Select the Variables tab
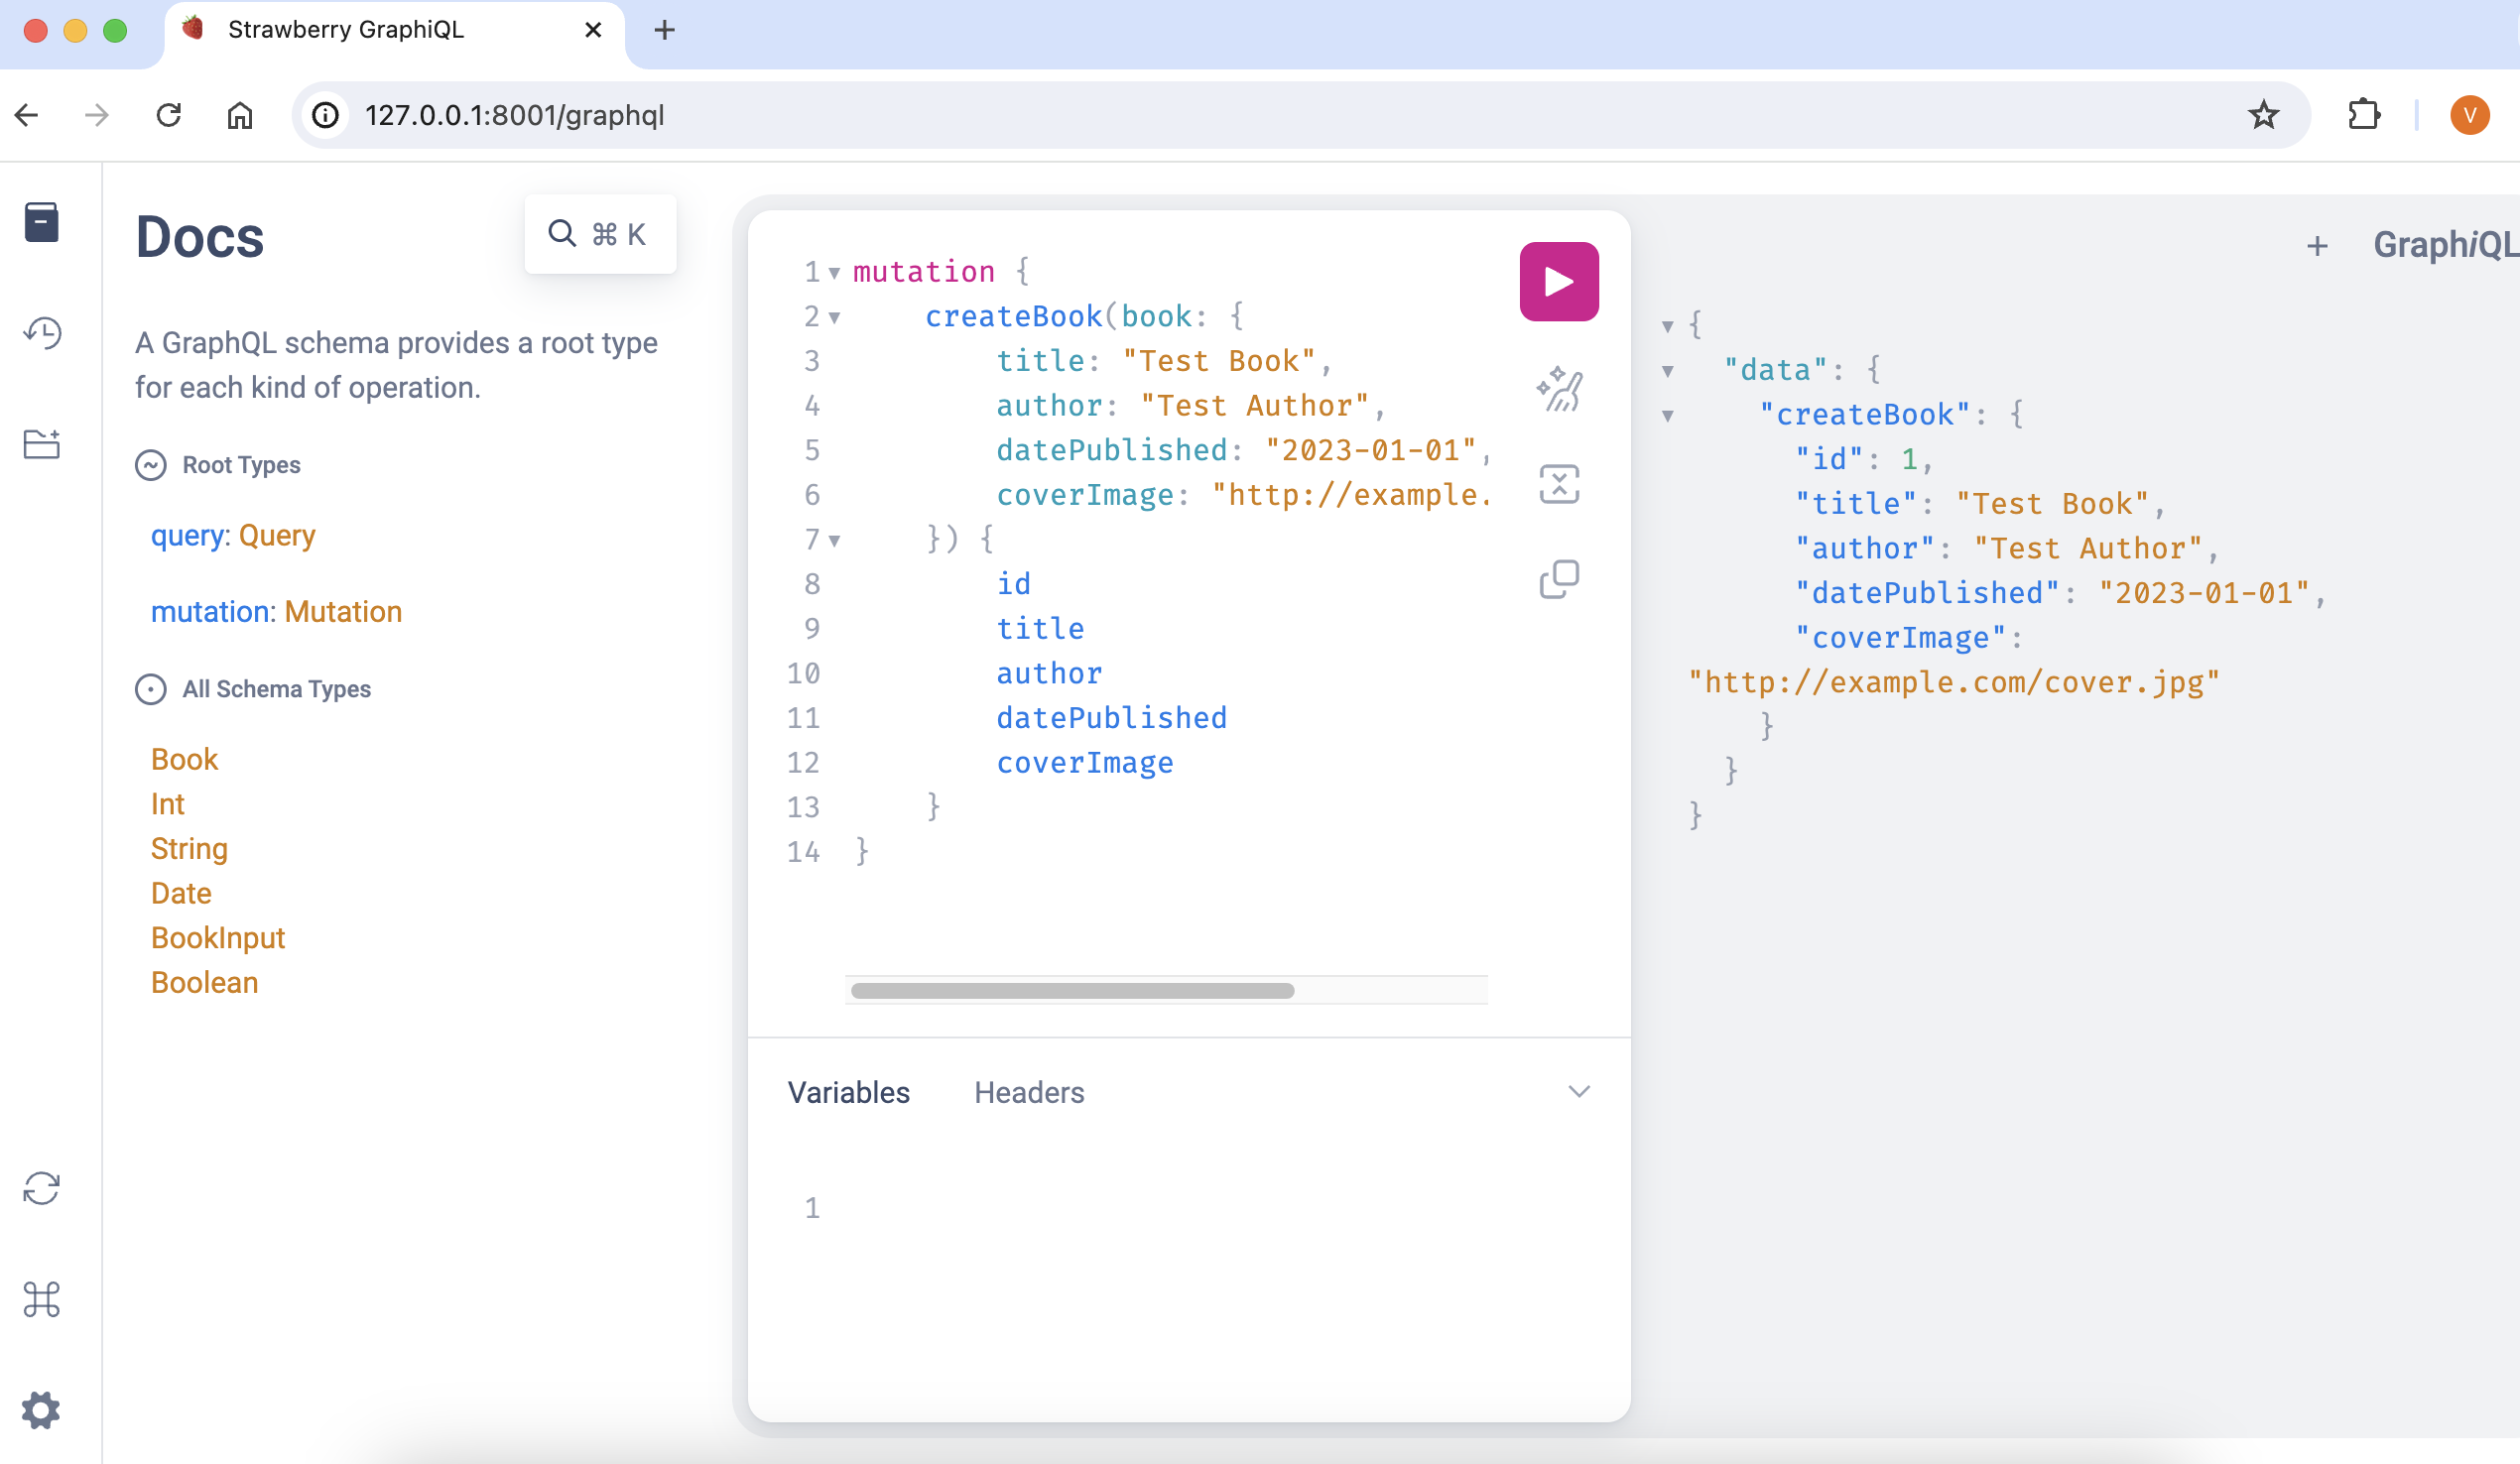The width and height of the screenshot is (2520, 1464). pyautogui.click(x=847, y=1093)
